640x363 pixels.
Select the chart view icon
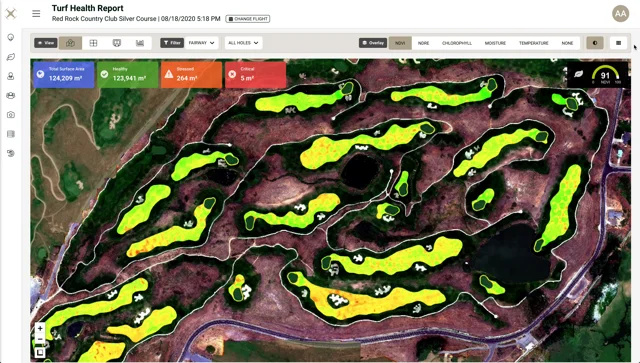click(x=140, y=43)
